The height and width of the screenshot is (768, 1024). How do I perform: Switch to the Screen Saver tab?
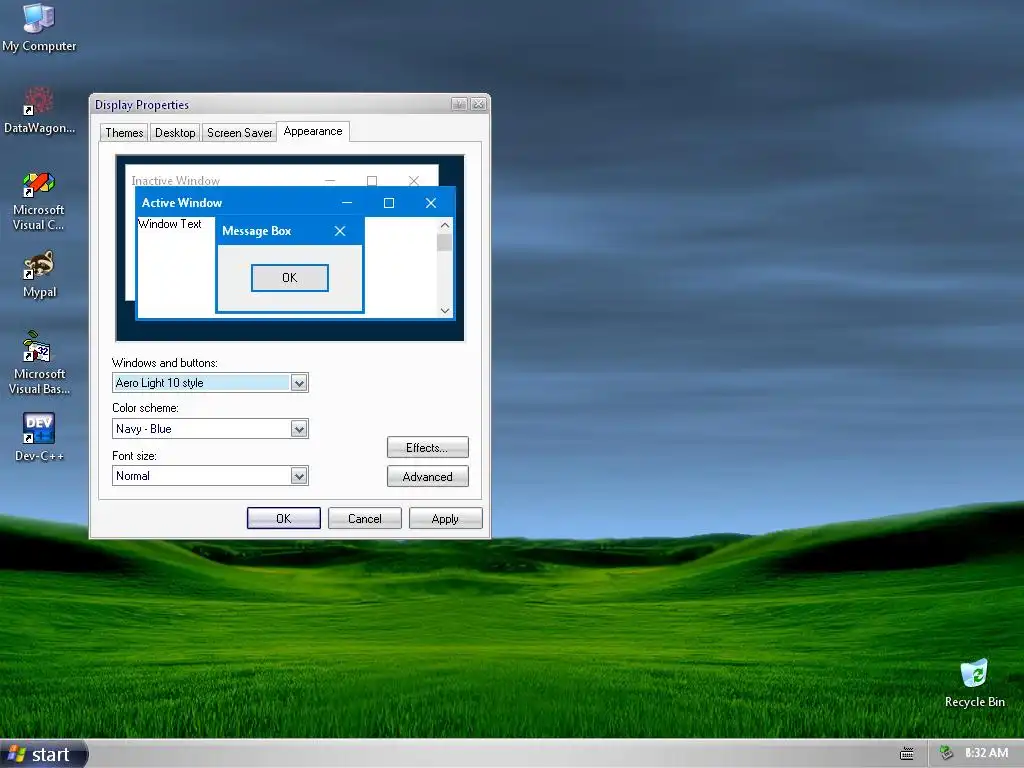point(239,133)
